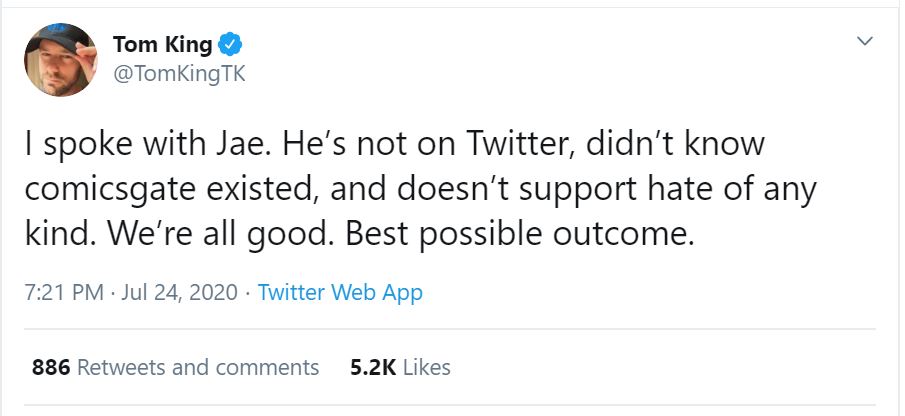
Task: Click the bold 886 count number
Action: tap(50, 367)
